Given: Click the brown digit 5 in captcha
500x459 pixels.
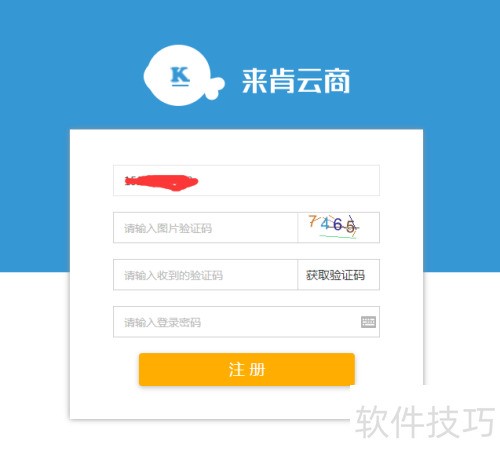Looking at the screenshot, I should pyautogui.click(x=350, y=227).
